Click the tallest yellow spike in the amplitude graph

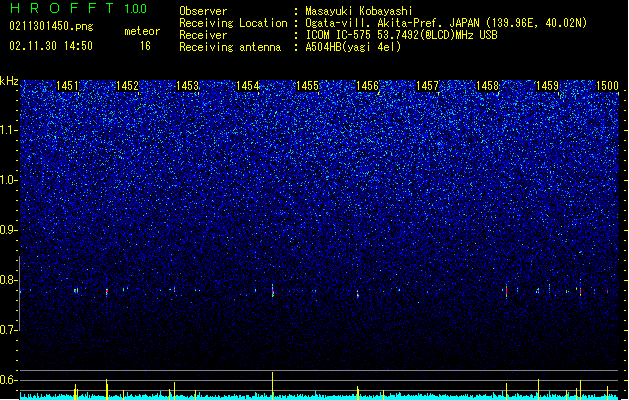273,386
